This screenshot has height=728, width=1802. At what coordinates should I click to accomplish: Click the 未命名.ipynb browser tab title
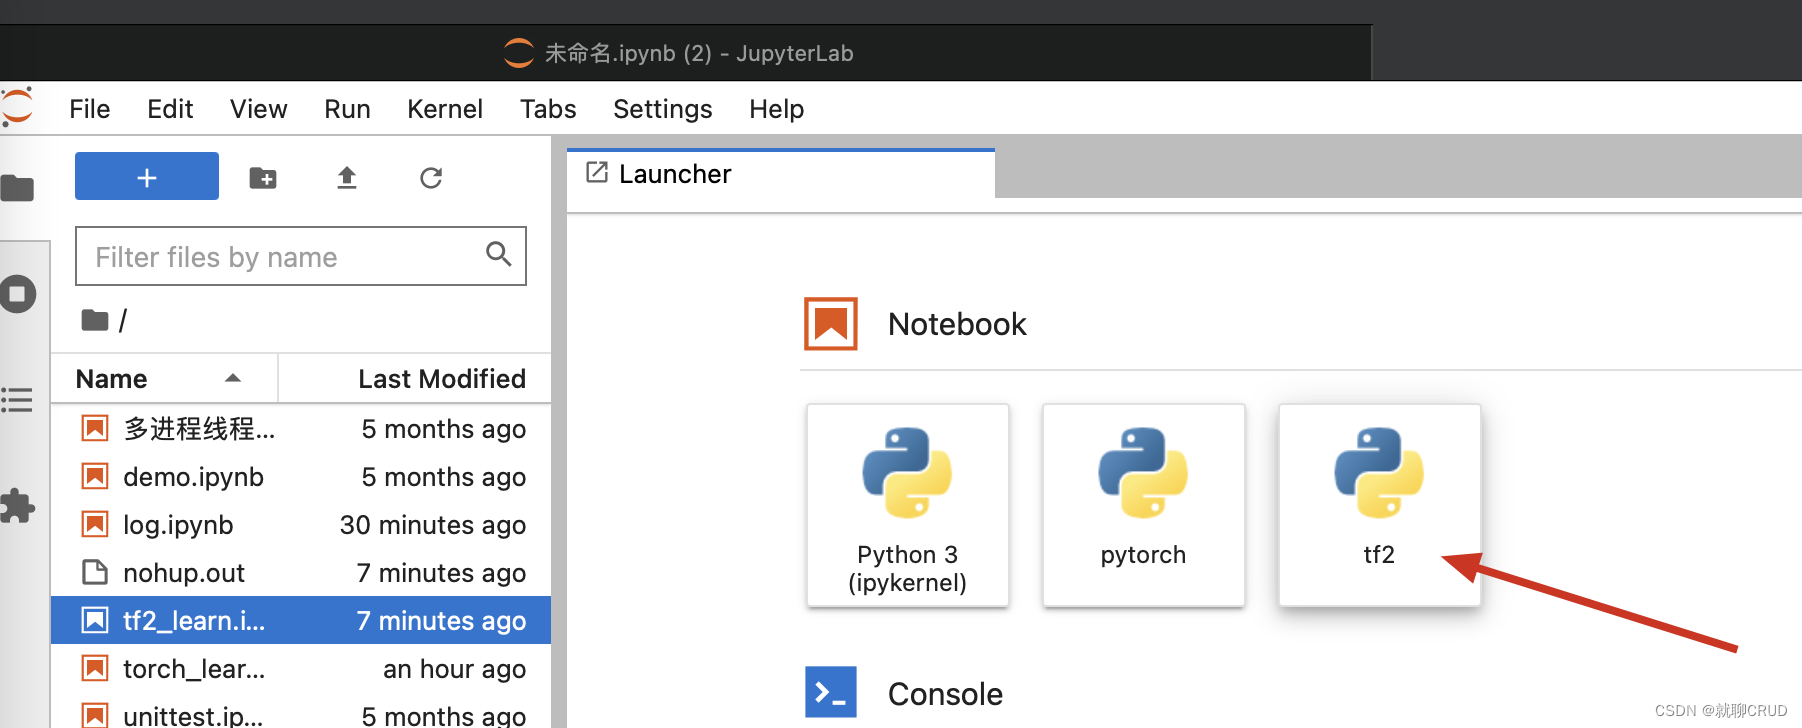(699, 53)
